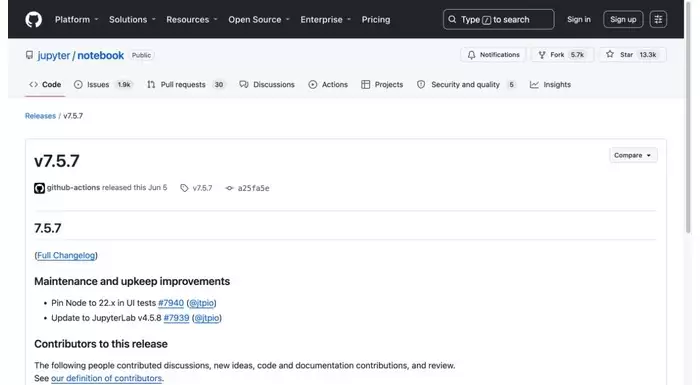Screen dimensions: 700x385
Task: Open the notebook repository link
Action: (x=100, y=55)
